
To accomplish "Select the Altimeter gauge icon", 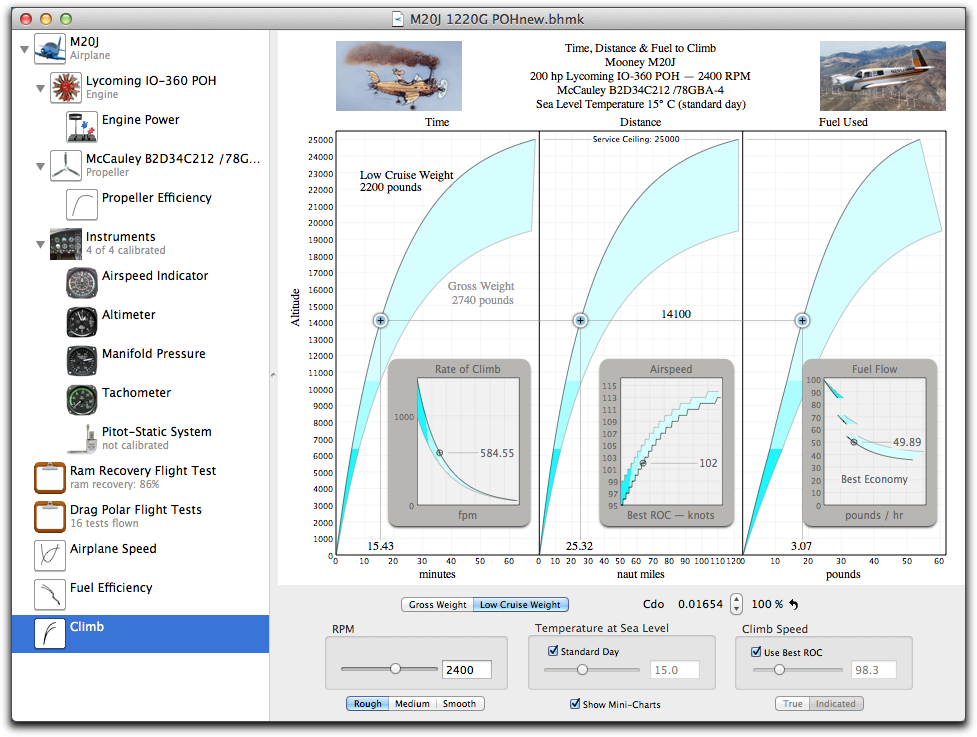I will coord(82,321).
